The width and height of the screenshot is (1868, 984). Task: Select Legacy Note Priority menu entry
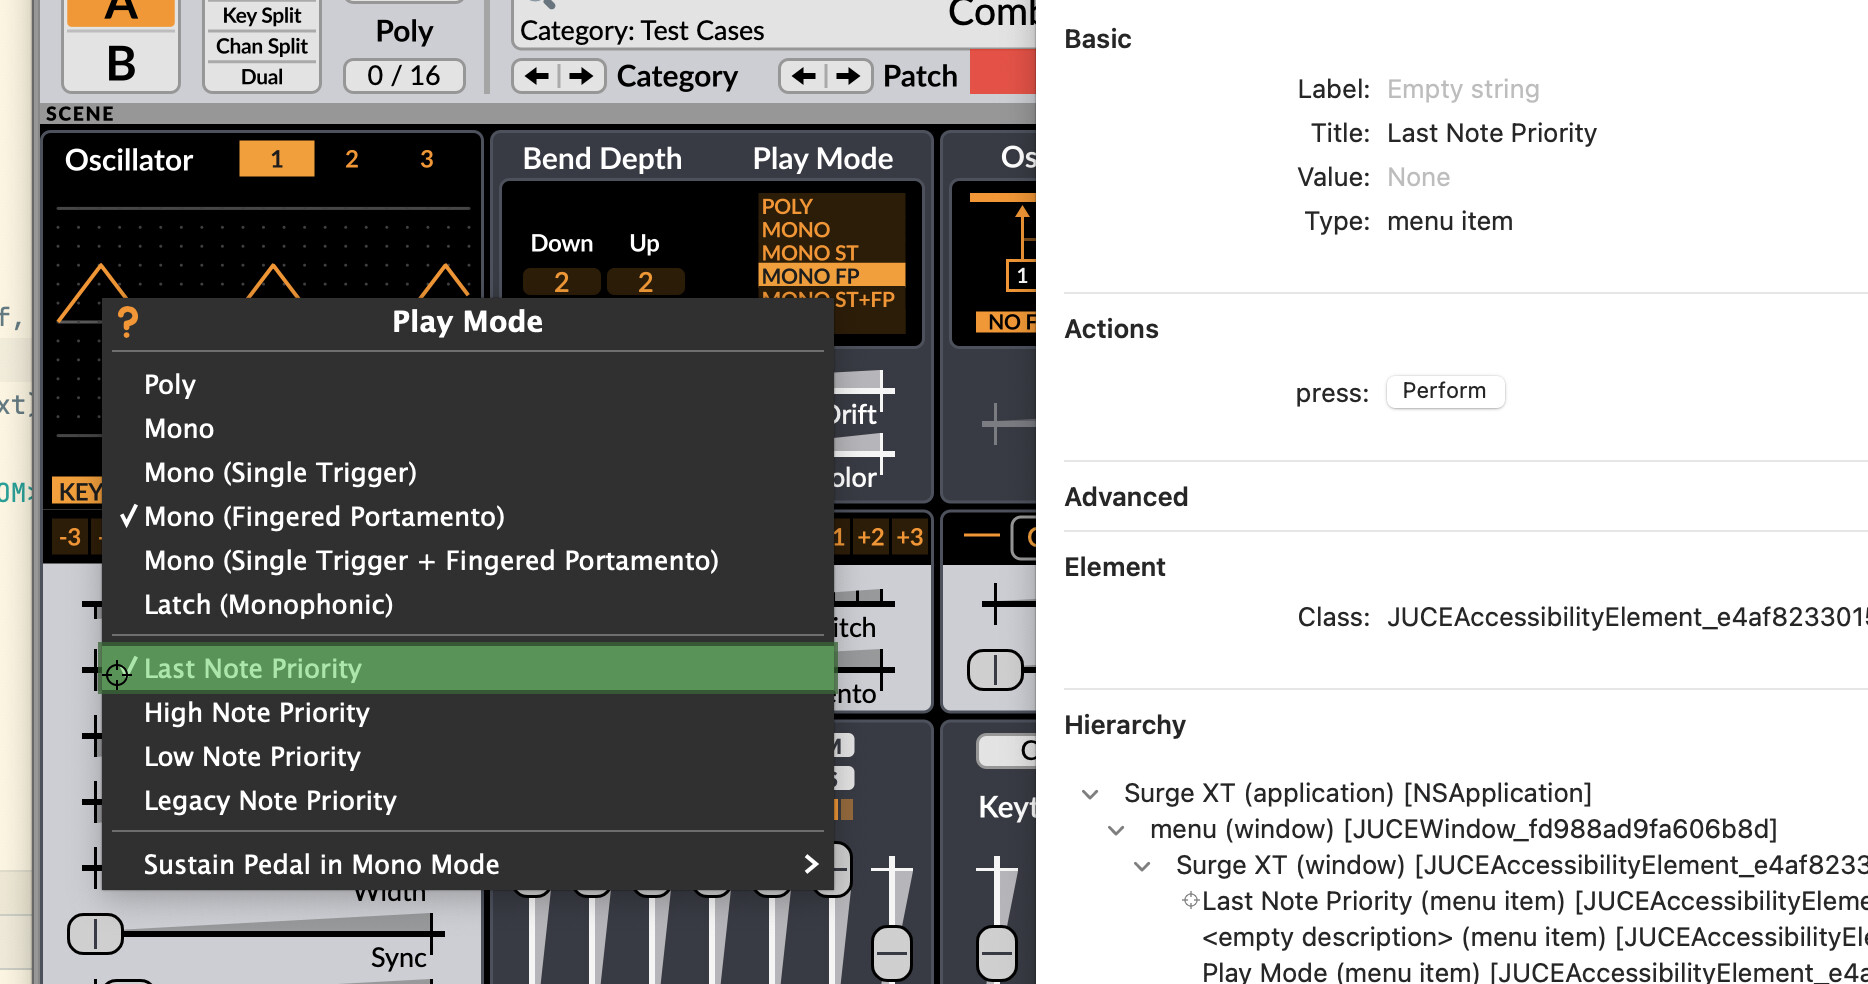(468, 801)
